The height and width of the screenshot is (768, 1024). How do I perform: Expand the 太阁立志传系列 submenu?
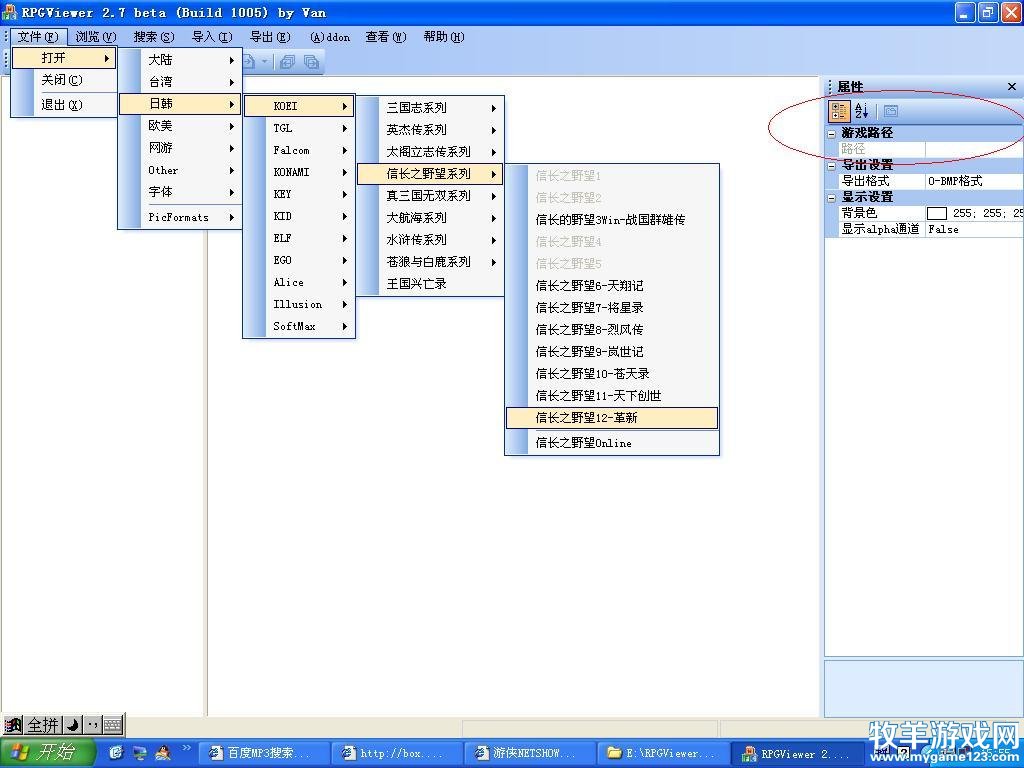click(430, 152)
